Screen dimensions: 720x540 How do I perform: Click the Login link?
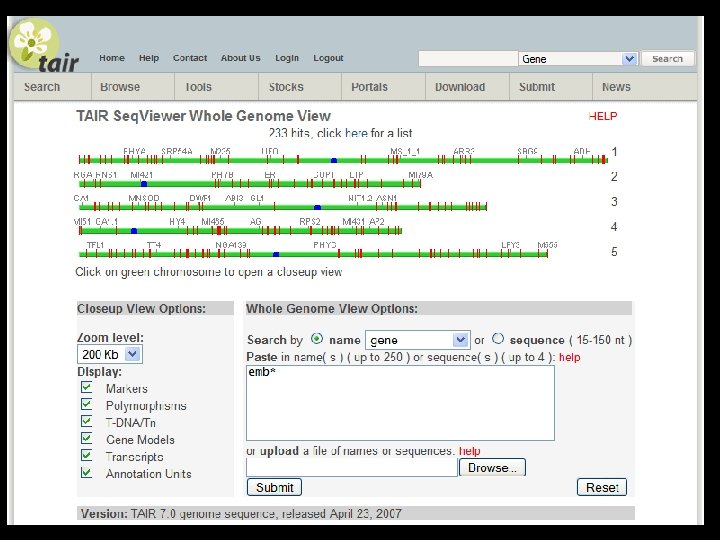click(287, 58)
